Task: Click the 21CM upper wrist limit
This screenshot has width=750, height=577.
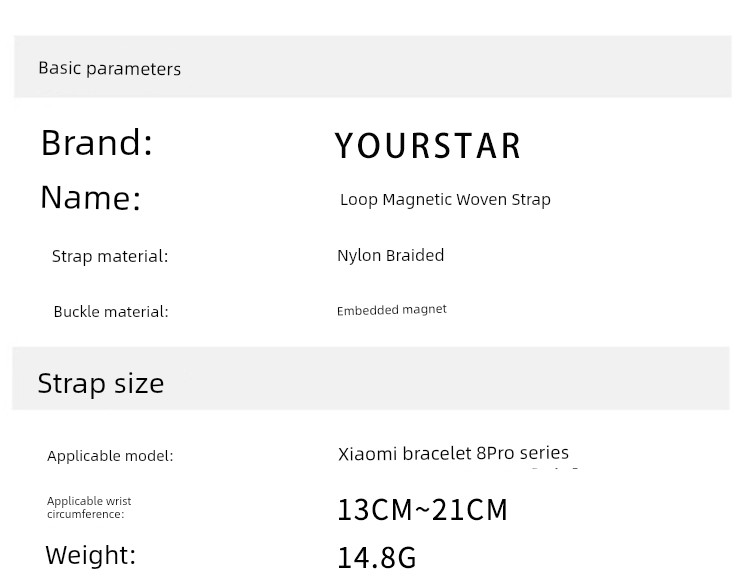Action: click(x=469, y=510)
